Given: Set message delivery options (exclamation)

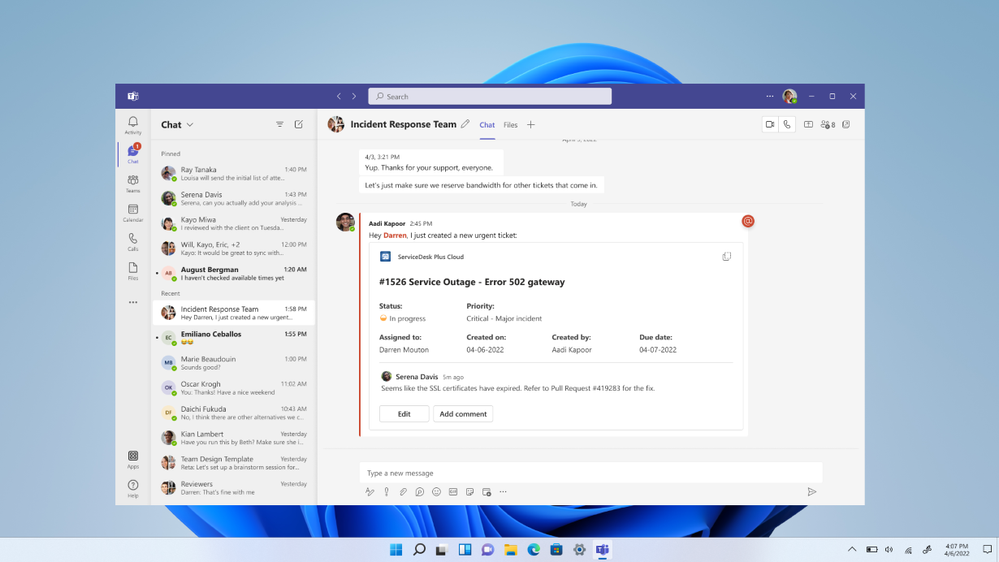Looking at the screenshot, I should pyautogui.click(x=386, y=491).
